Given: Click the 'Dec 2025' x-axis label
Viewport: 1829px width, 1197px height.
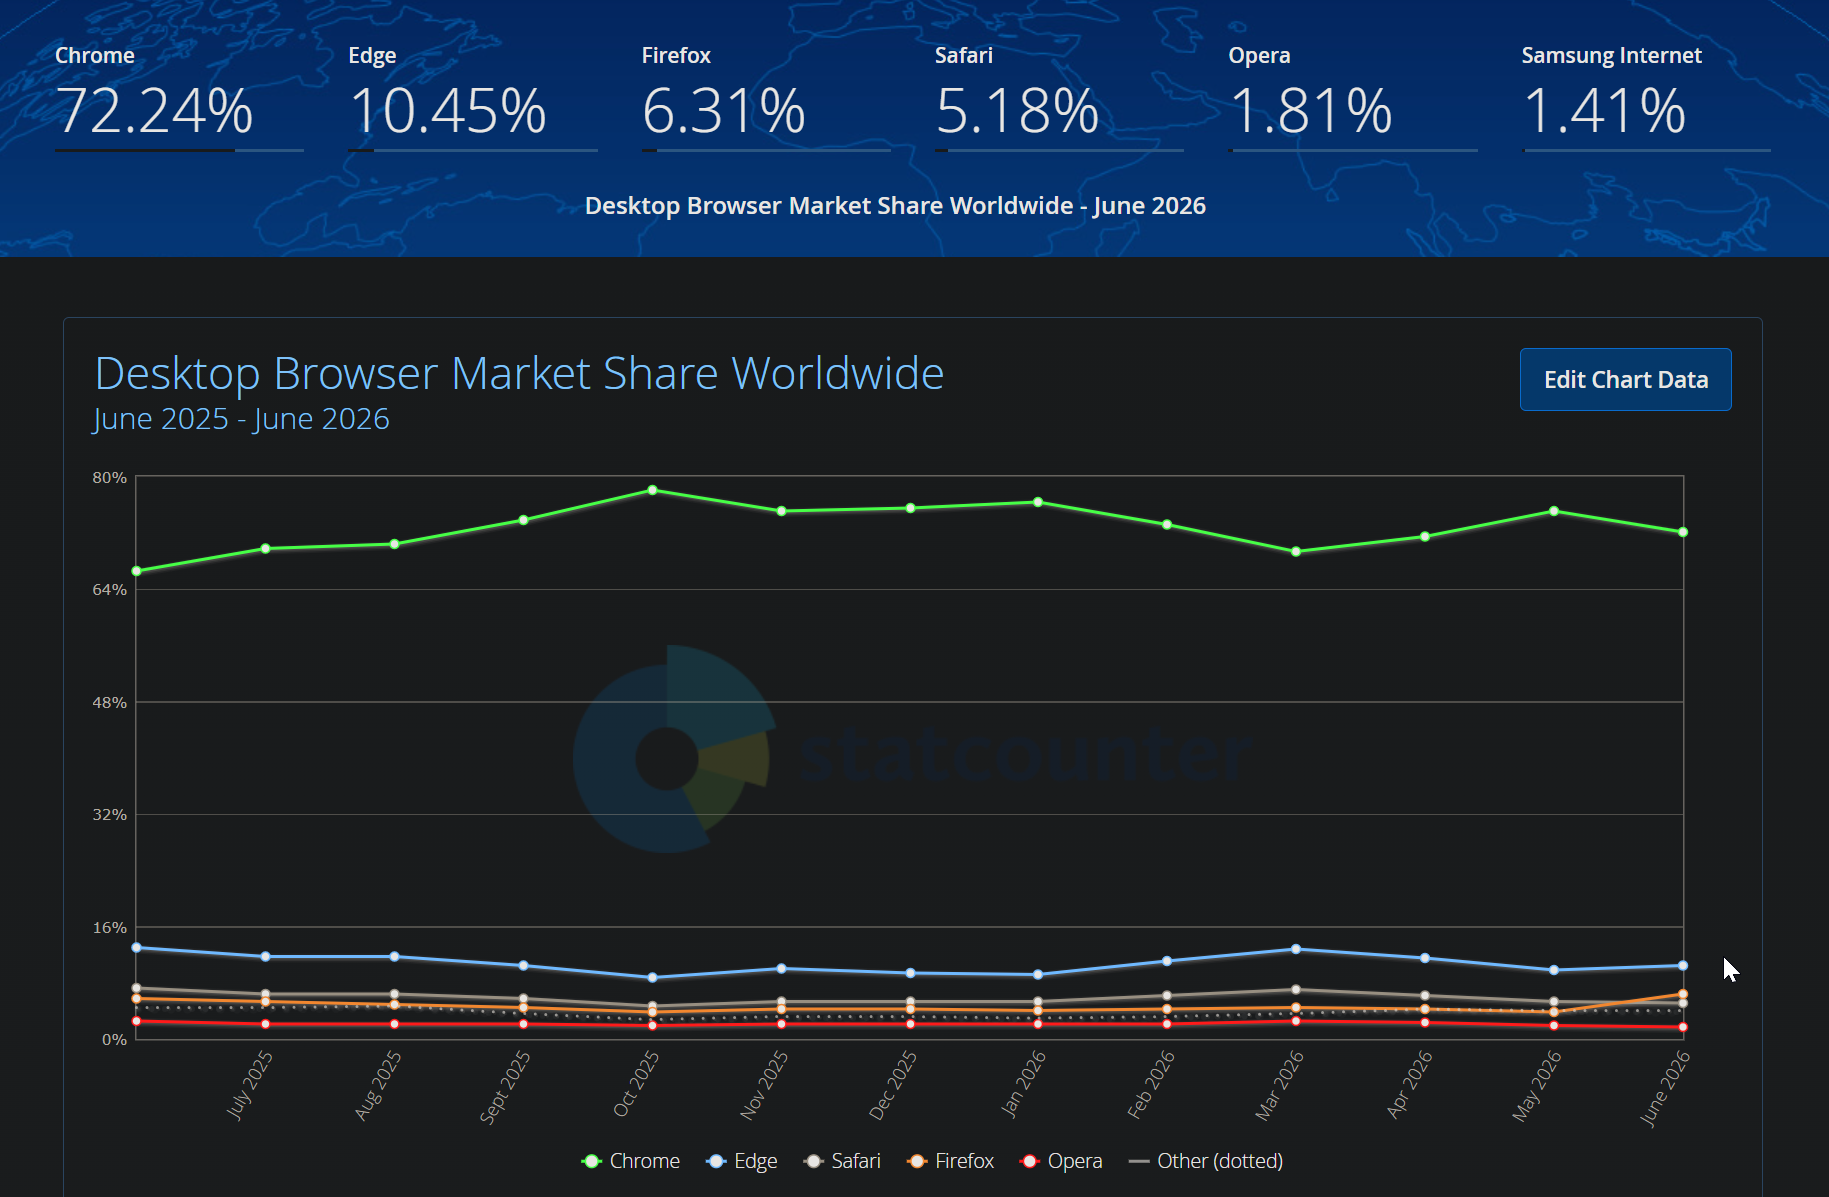Looking at the screenshot, I should pyautogui.click(x=893, y=1085).
